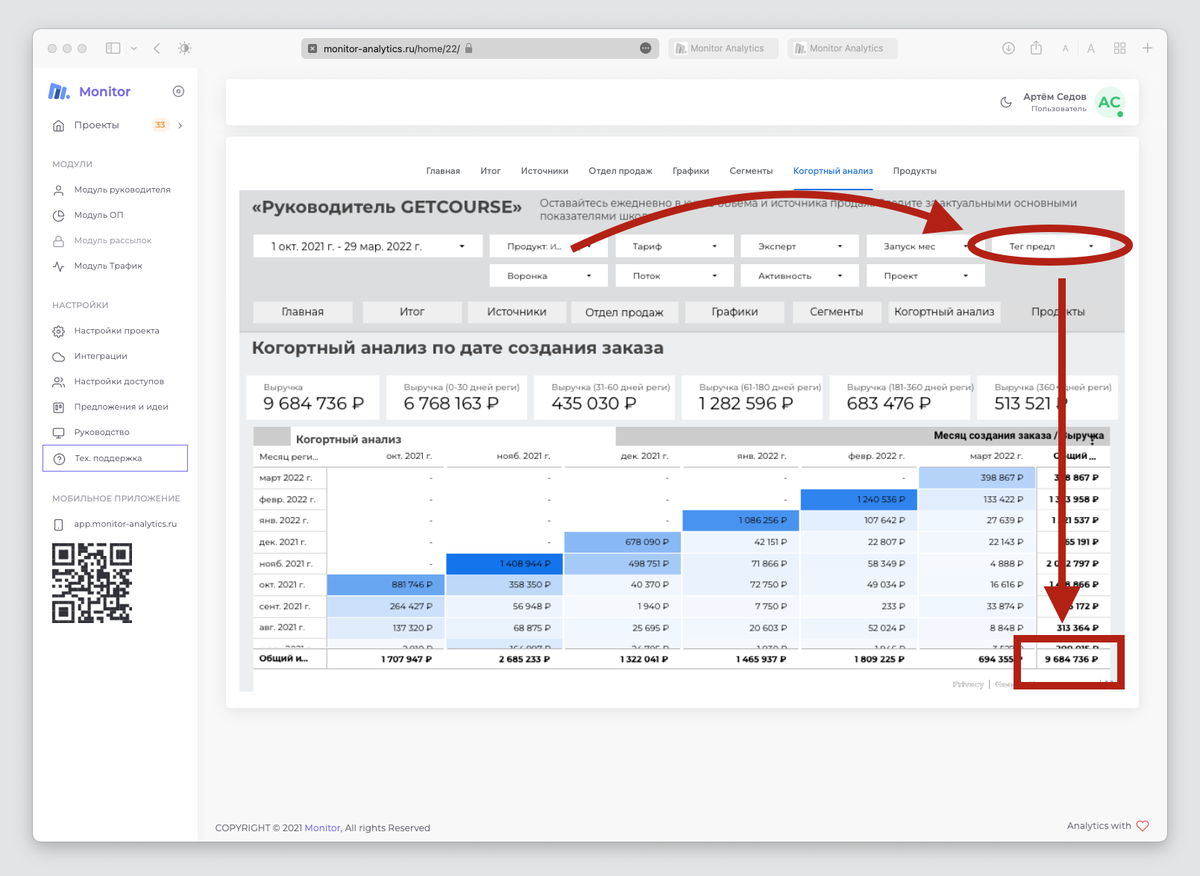The image size is (1200, 876).
Task: Click the gear icon beside Настройки проекта
Action: [x=59, y=331]
